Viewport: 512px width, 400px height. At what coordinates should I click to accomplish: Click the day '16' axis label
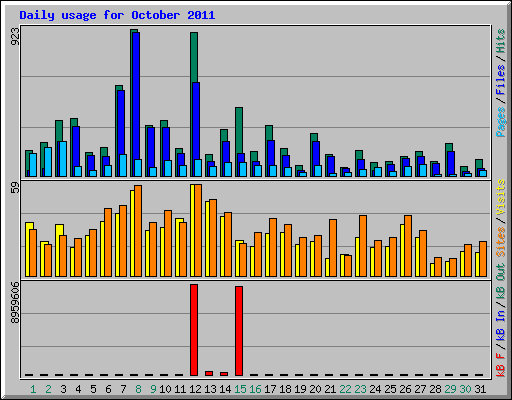tap(255, 389)
